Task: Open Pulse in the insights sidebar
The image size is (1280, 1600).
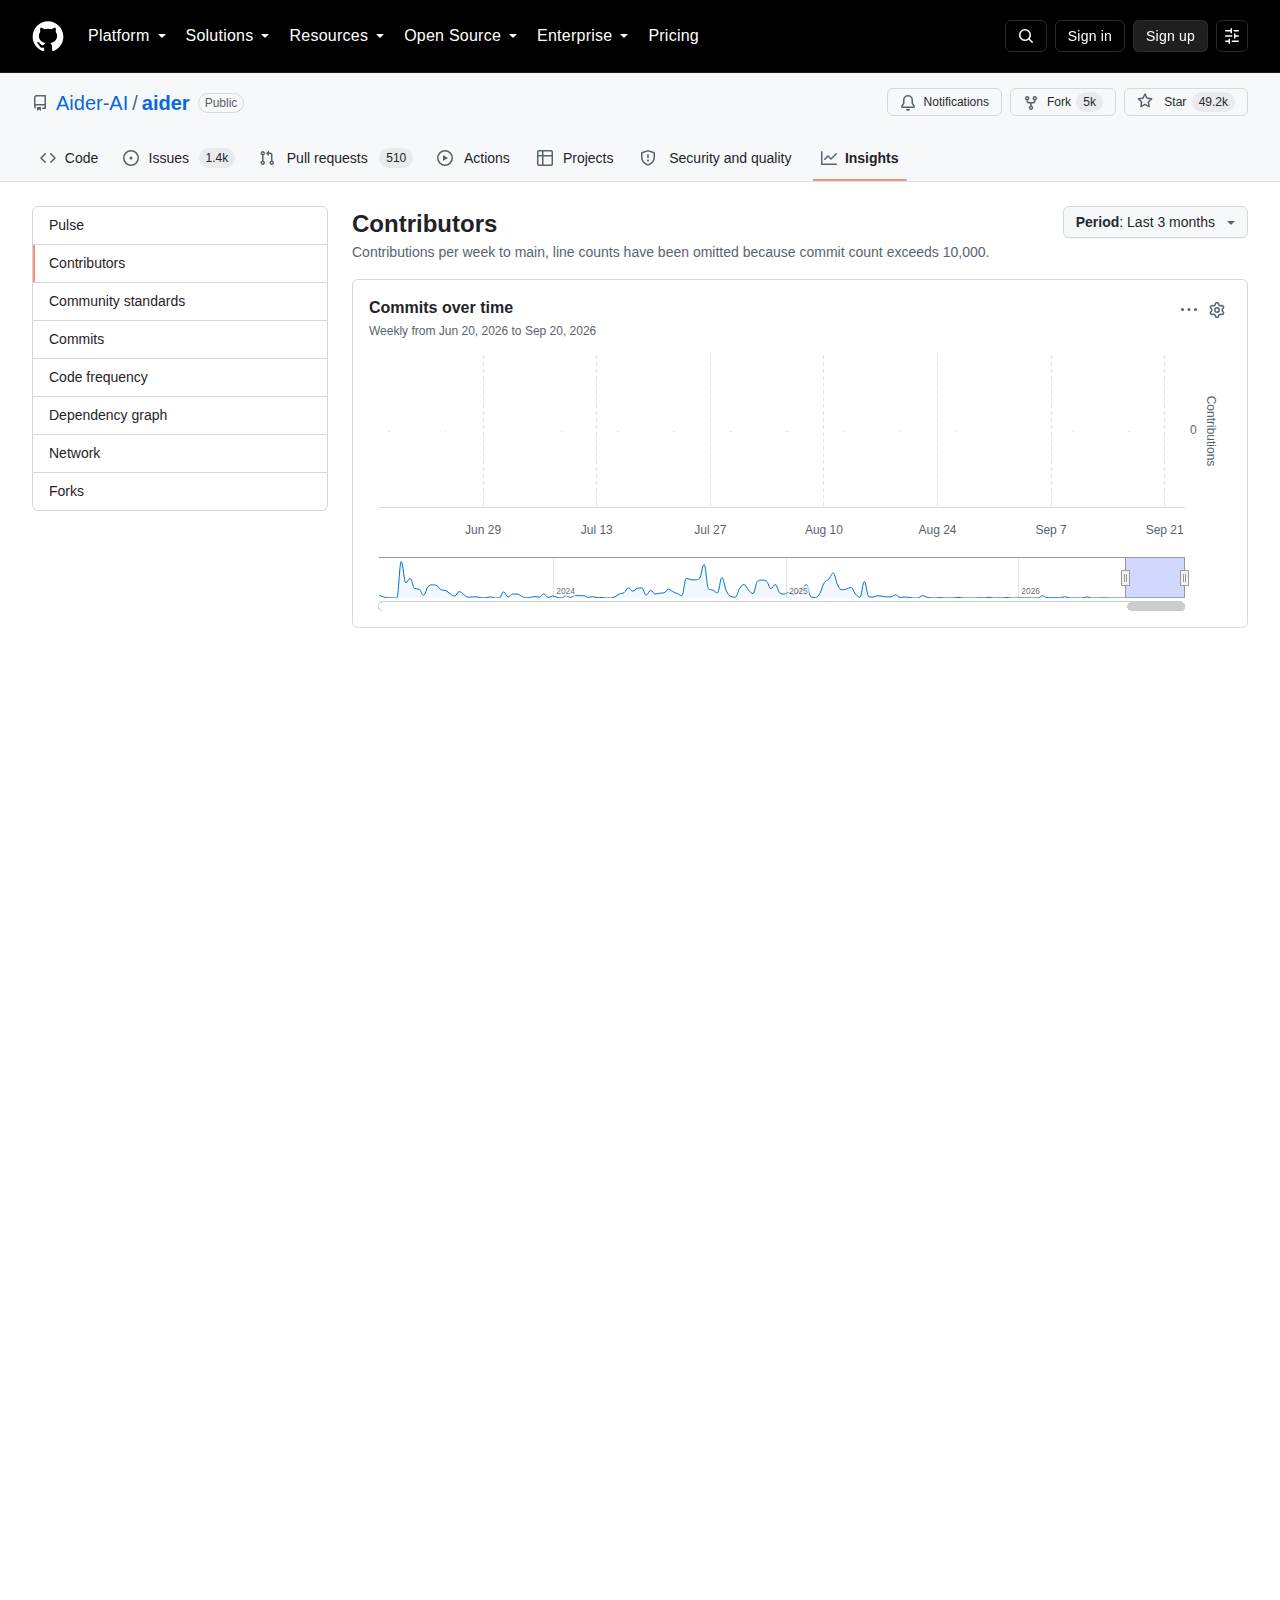Action: point(180,225)
